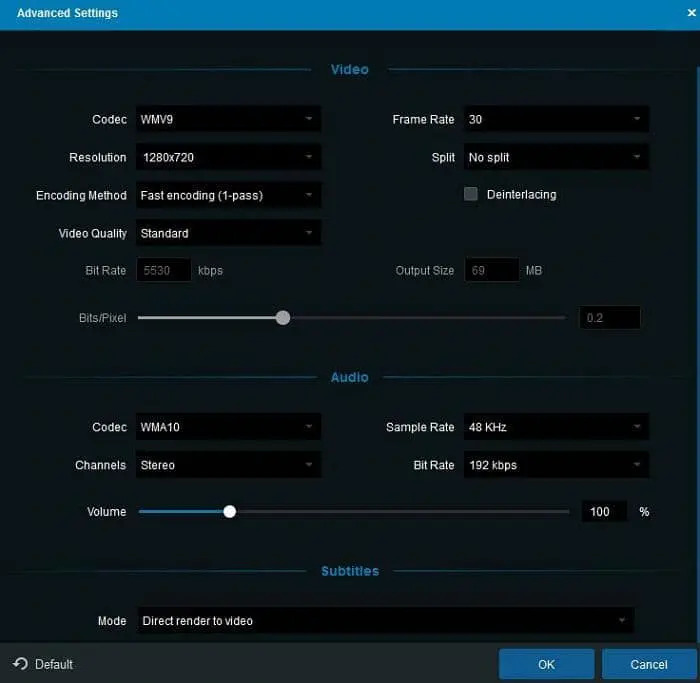Open the subtitles Mode dropdown
Image resolution: width=700 pixels, height=683 pixels.
coord(385,621)
